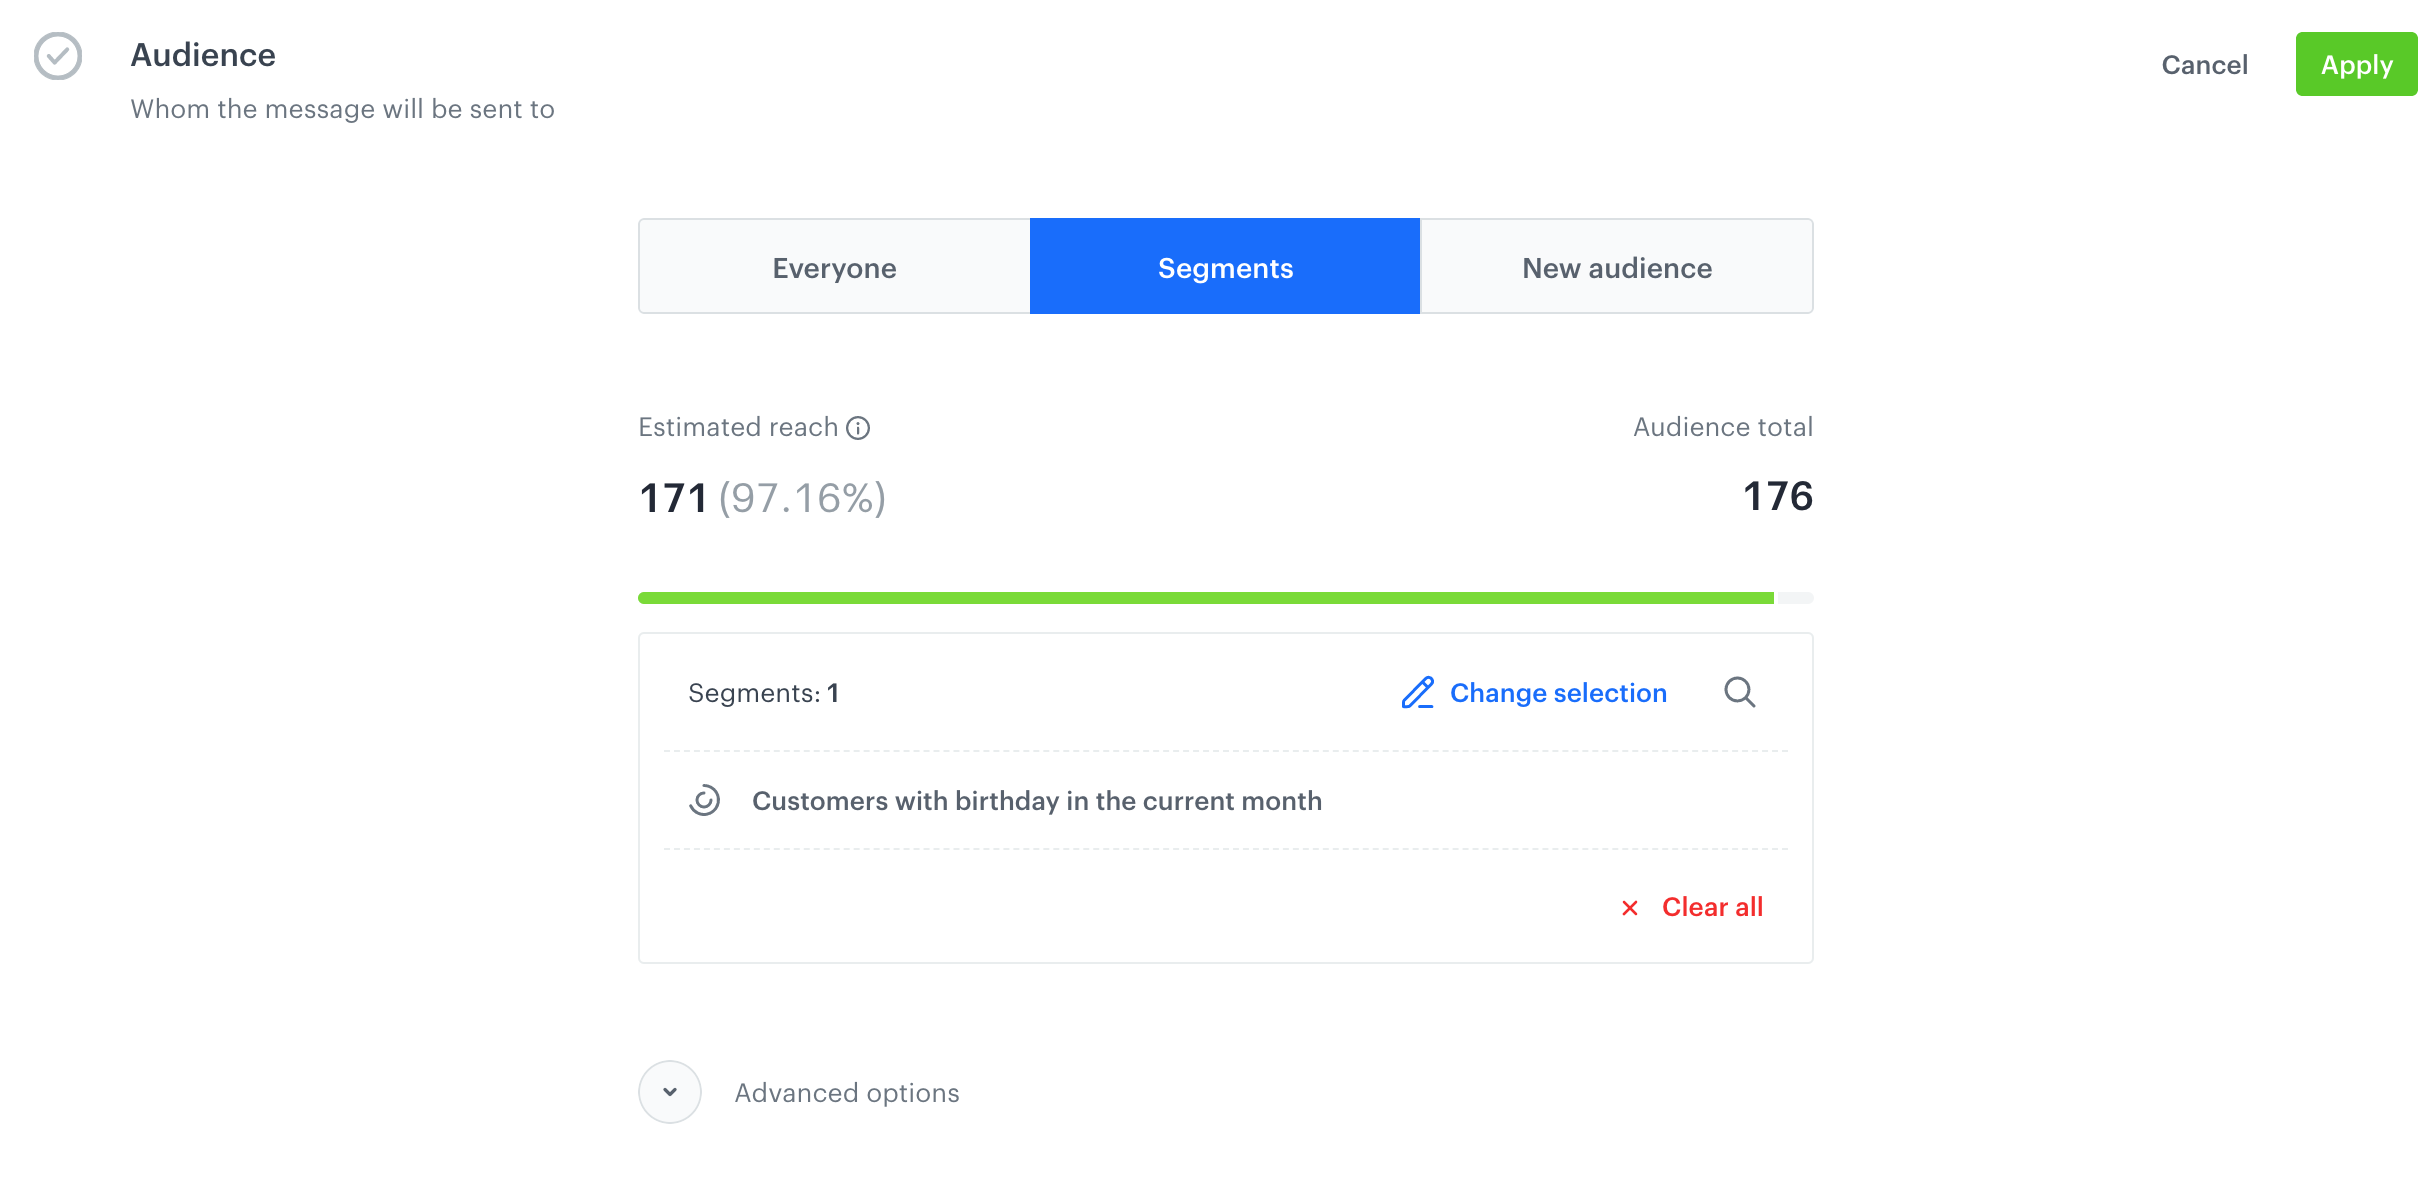Click the Advanced options label
Viewport: 2436px width, 1184px height.
(846, 1093)
